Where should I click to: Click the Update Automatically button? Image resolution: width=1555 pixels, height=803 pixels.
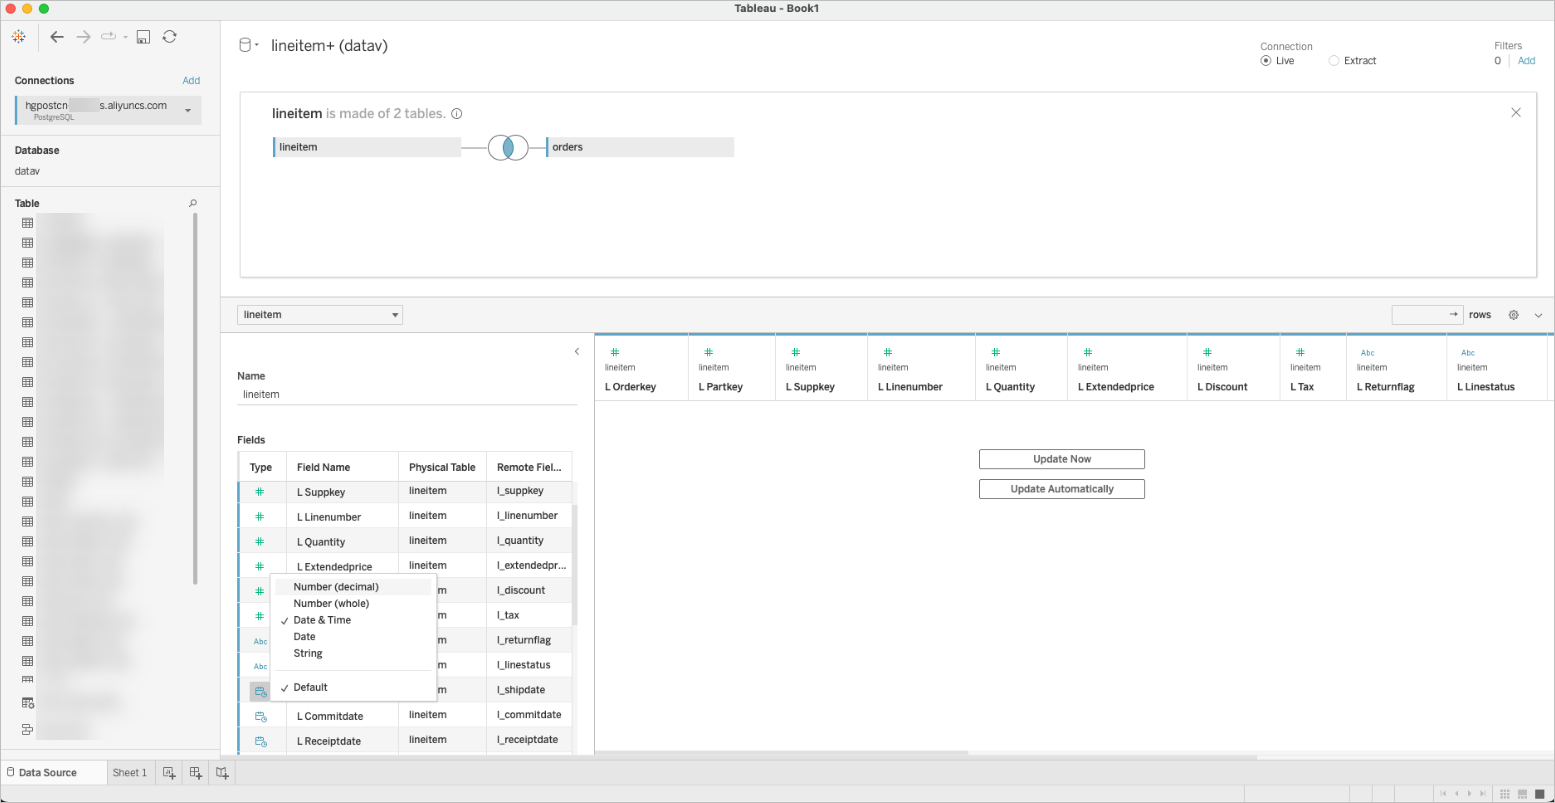click(1061, 489)
